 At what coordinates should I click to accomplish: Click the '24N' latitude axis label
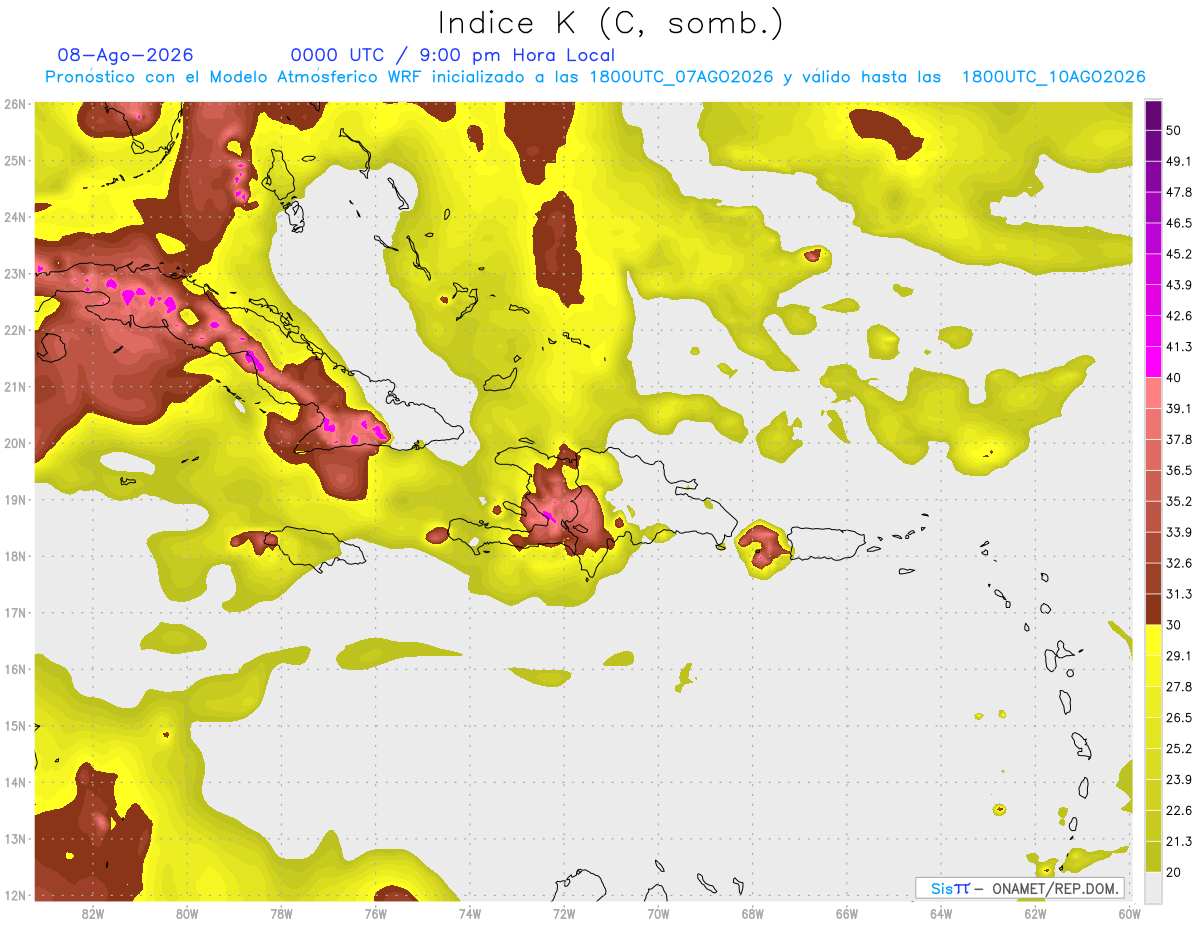(14, 217)
